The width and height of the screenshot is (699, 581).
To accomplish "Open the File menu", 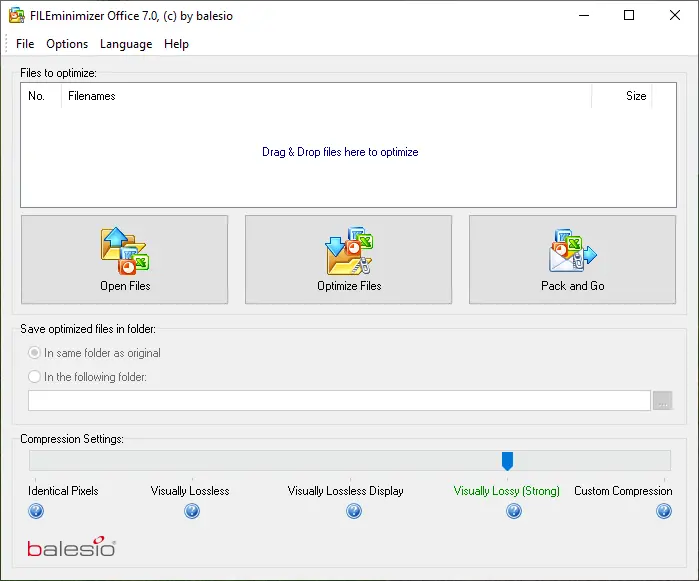I will click(x=25, y=44).
